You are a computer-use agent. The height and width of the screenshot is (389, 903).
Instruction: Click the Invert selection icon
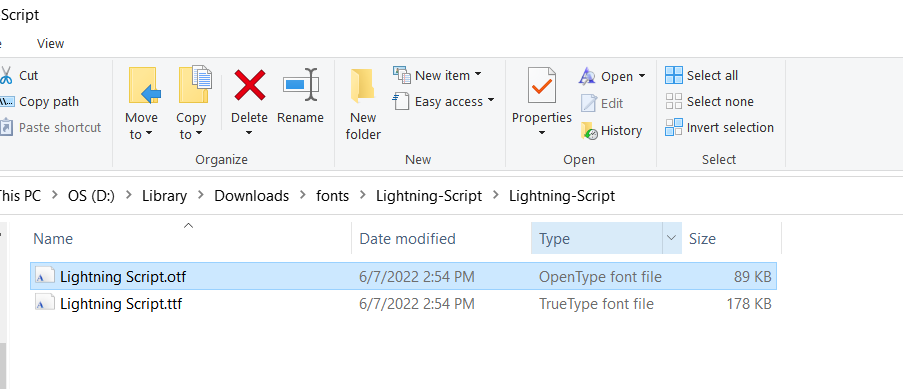[674, 127]
